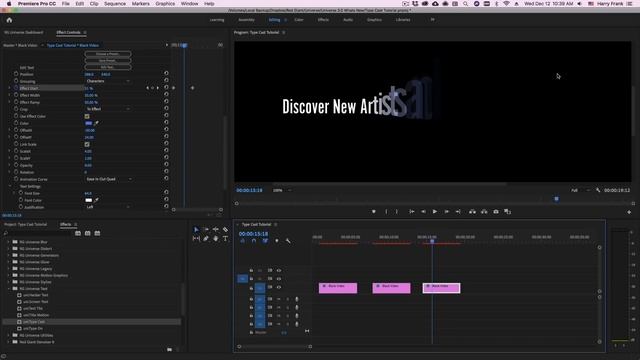Image resolution: width=640 pixels, height=360 pixels.
Task: Click the Go to Out button
Action: pyautogui.click(x=458, y=211)
